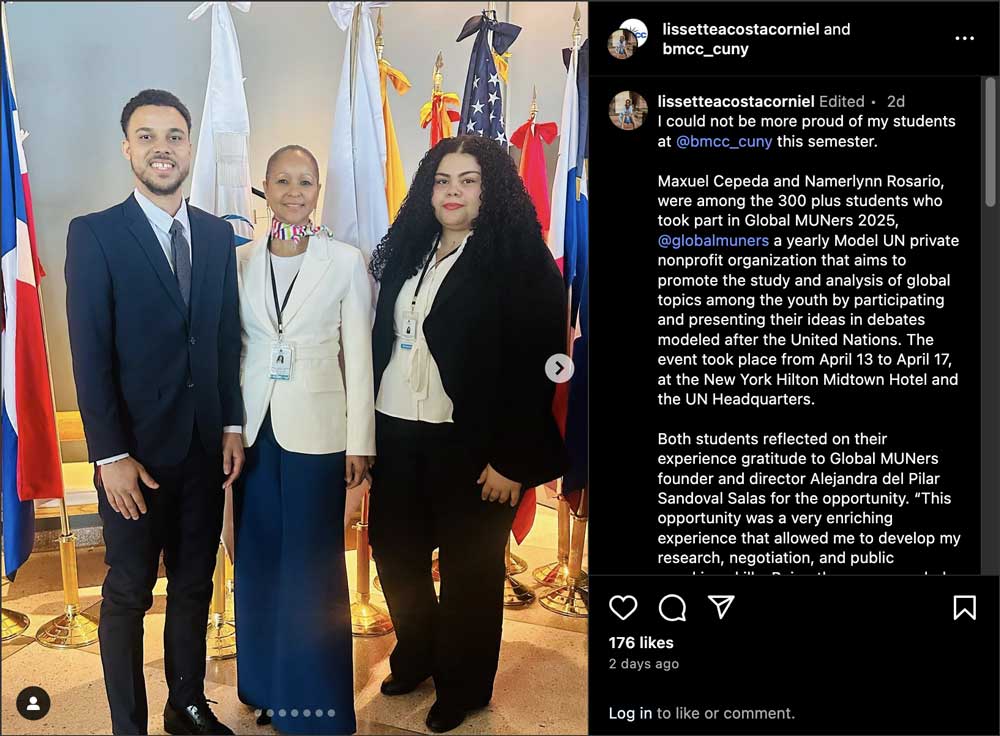Screen dimensions: 1000x736
Task: Open the @globalmuners mention link
Action: coord(713,240)
